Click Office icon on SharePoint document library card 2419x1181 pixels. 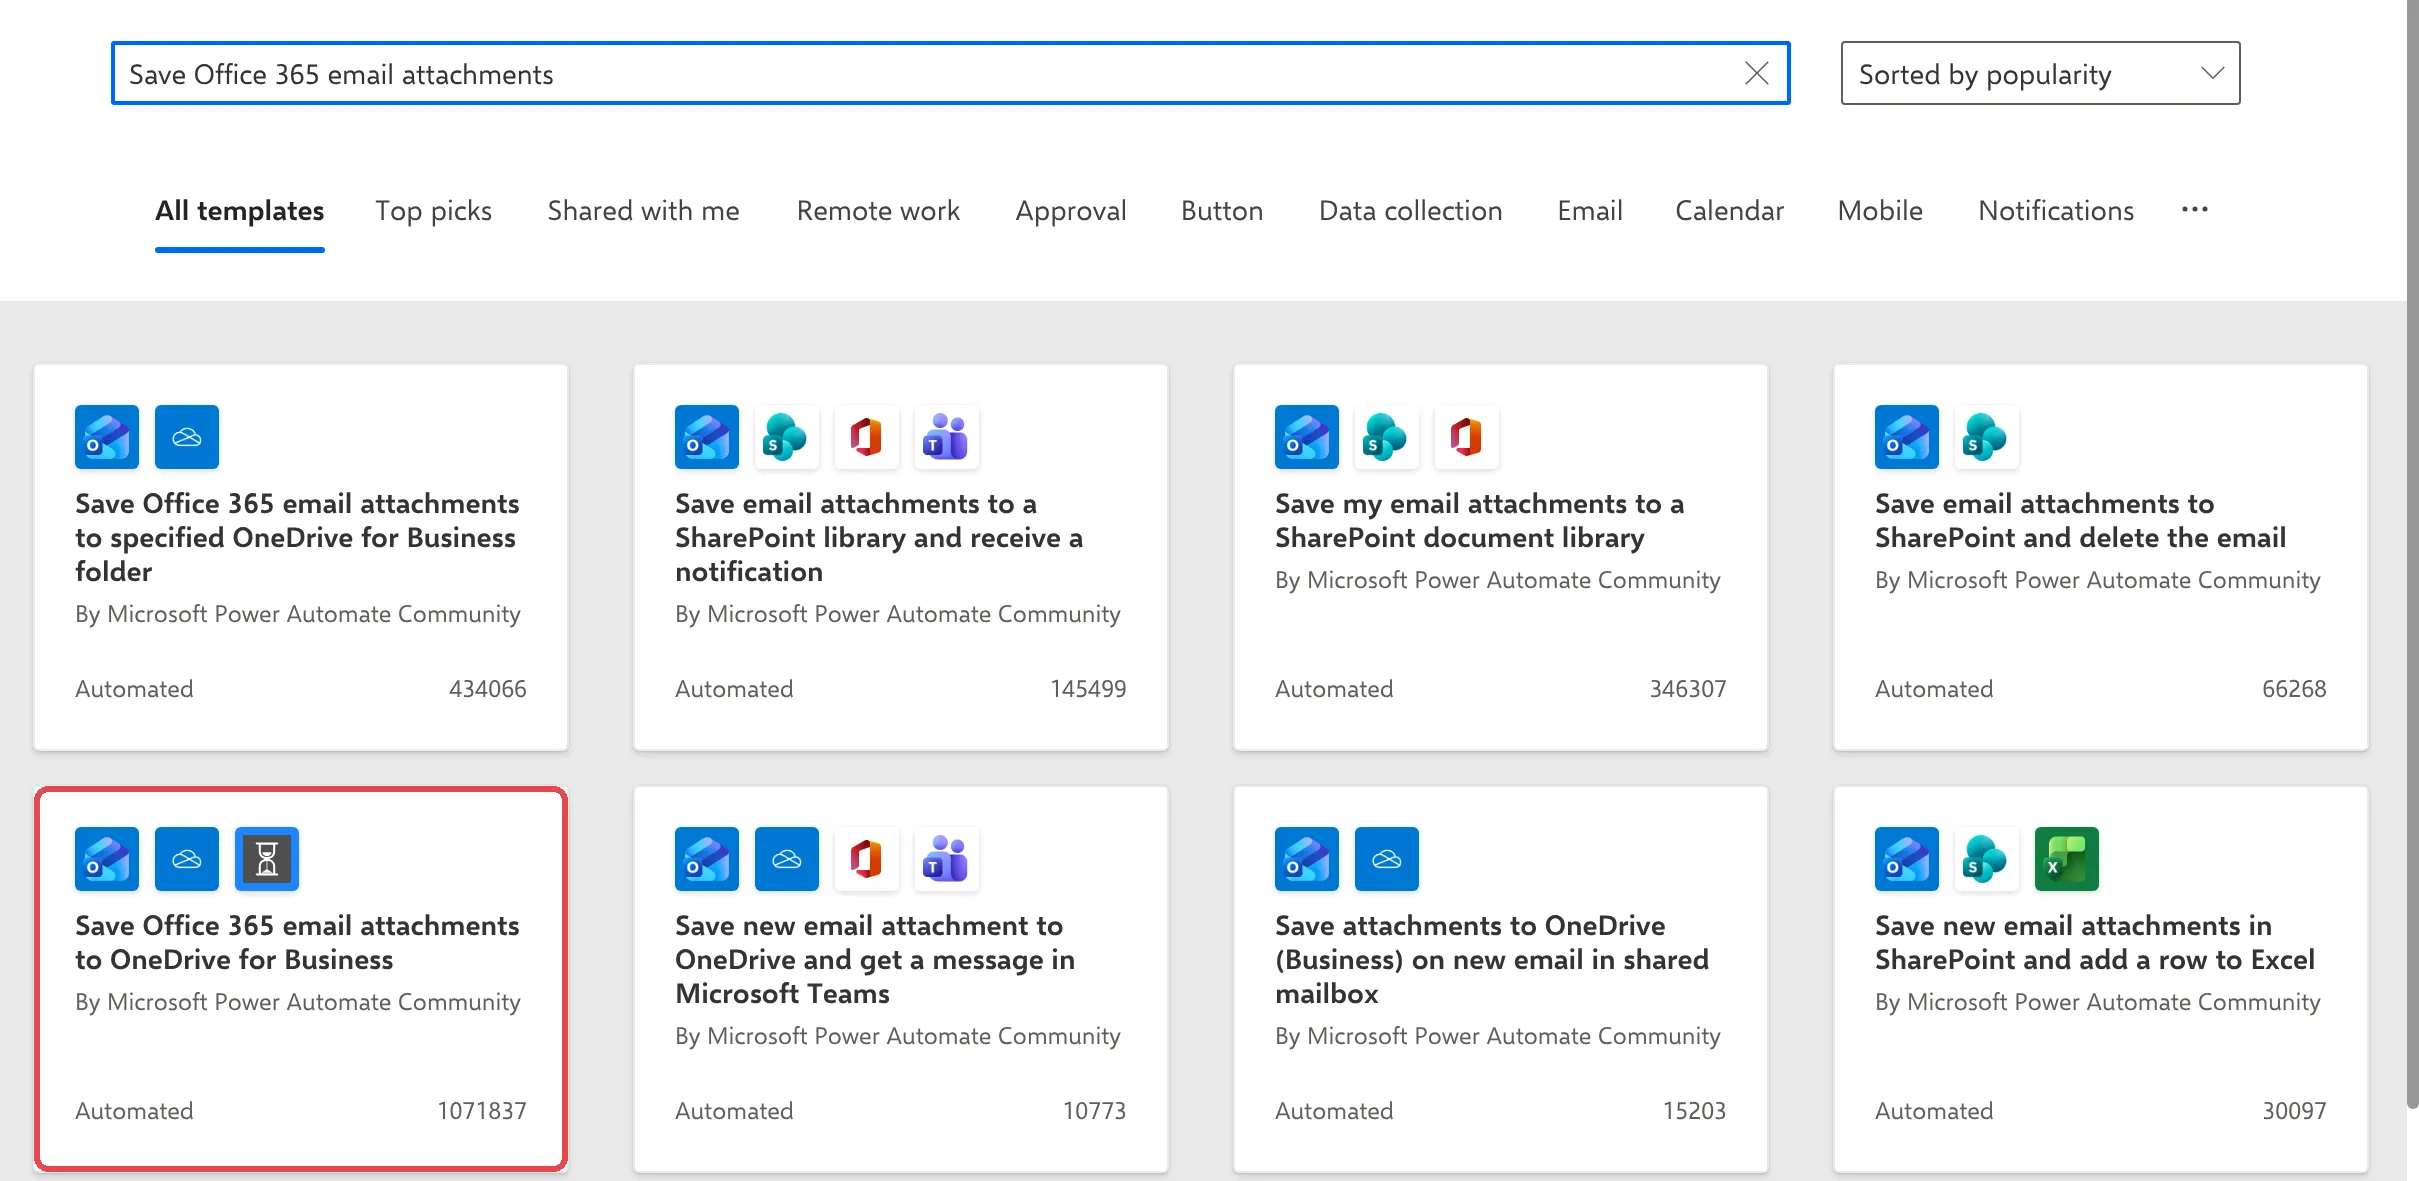click(1467, 437)
